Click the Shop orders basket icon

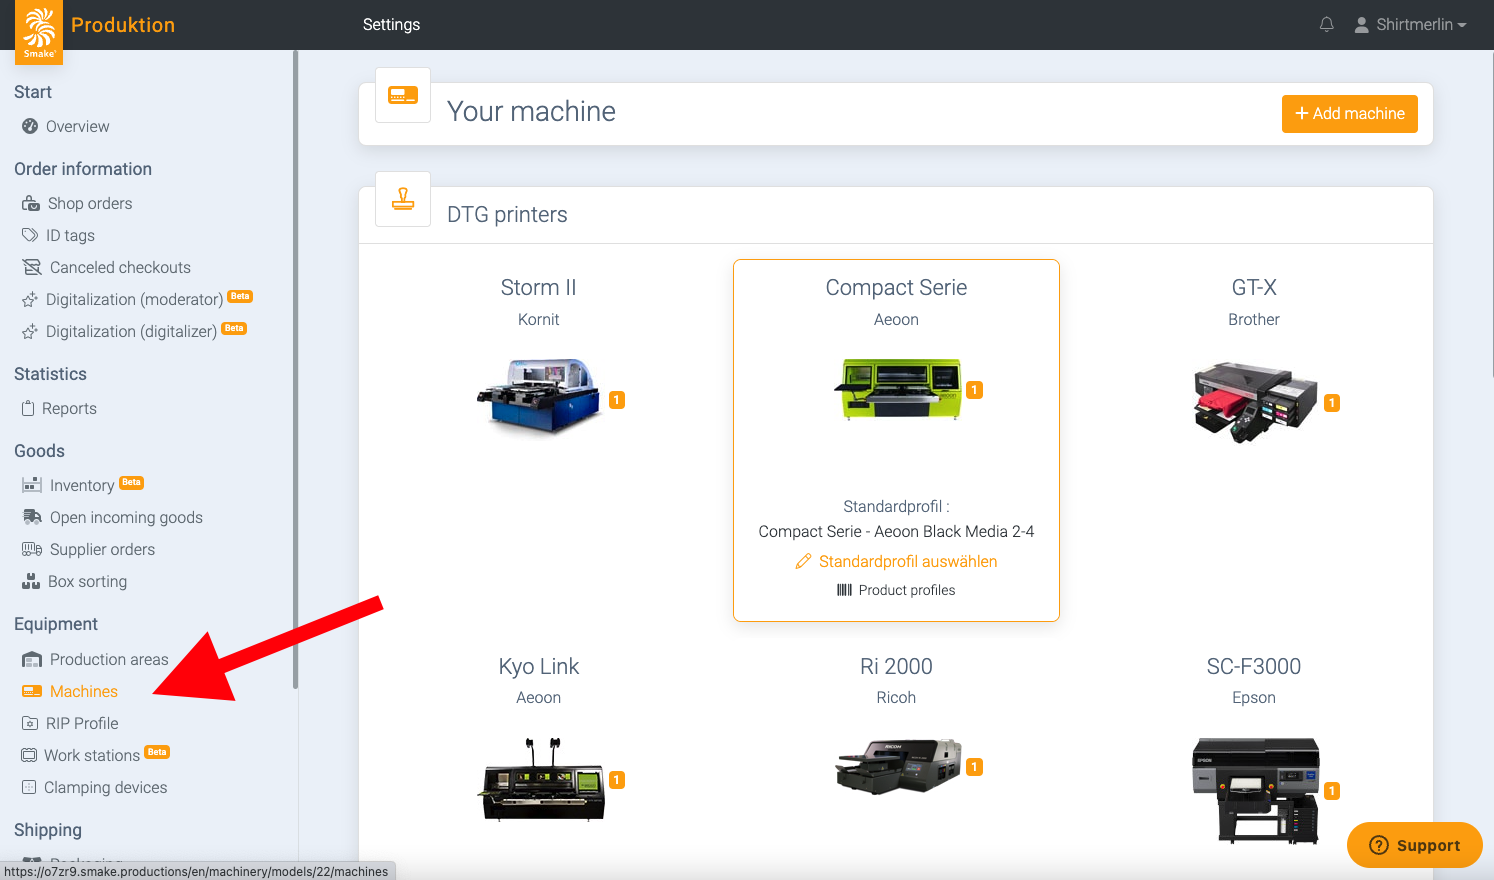pos(31,203)
